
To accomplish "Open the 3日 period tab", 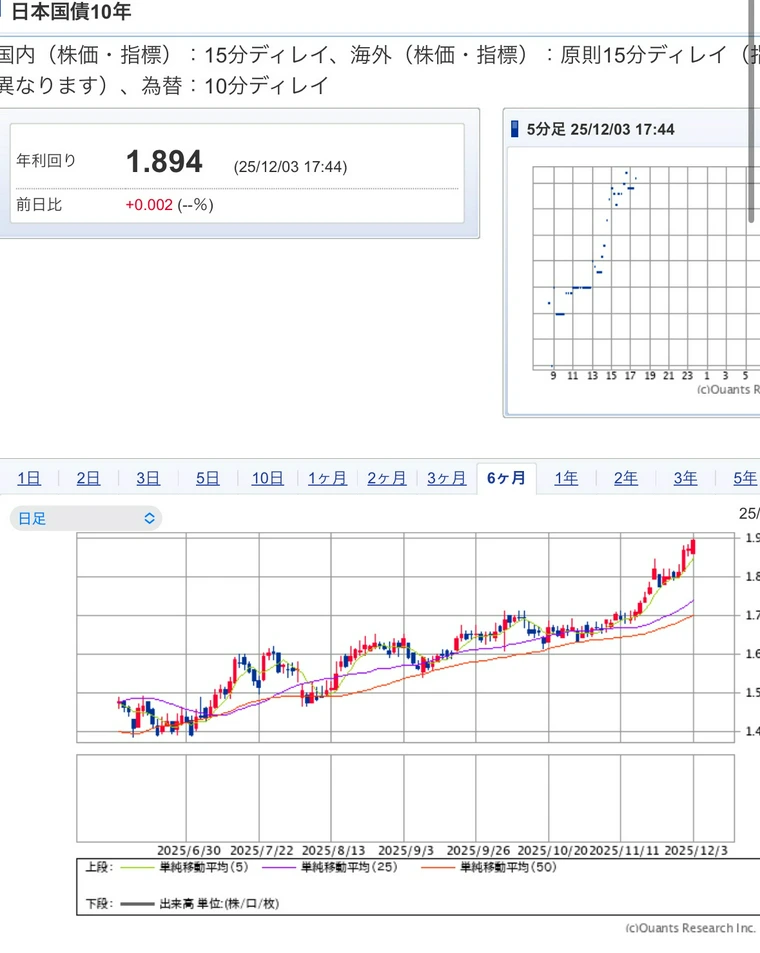I will pos(148,478).
